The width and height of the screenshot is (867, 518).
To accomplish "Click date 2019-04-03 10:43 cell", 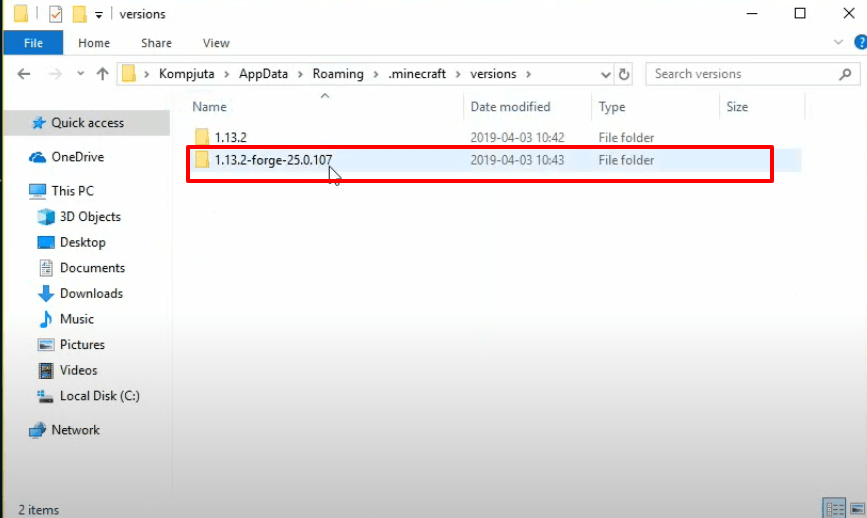I will (x=518, y=160).
